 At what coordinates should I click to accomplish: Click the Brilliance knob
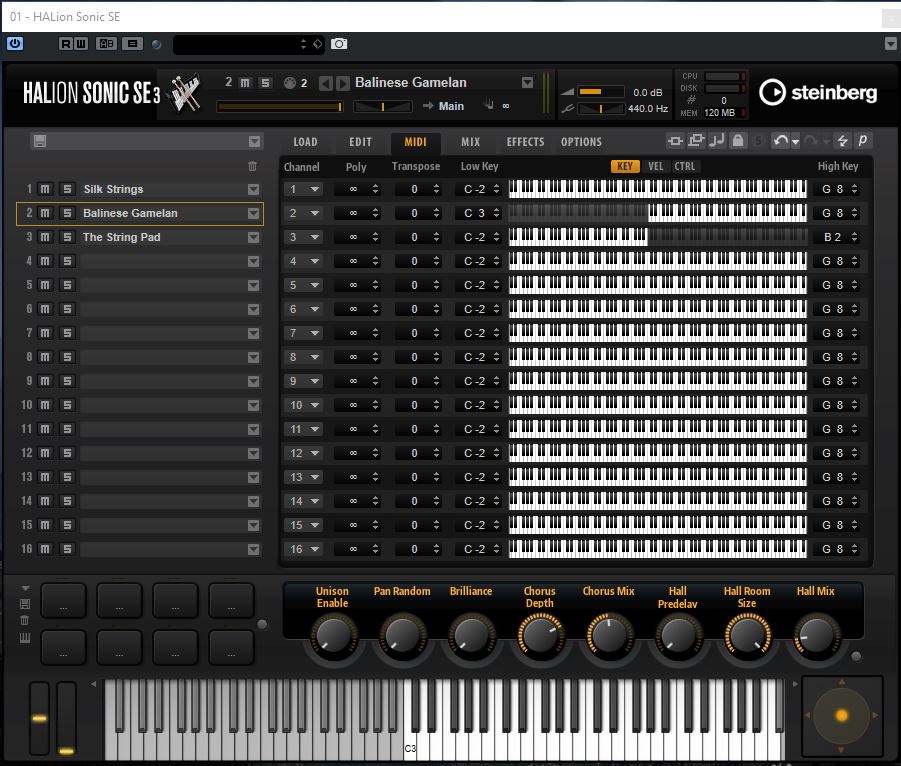point(471,636)
